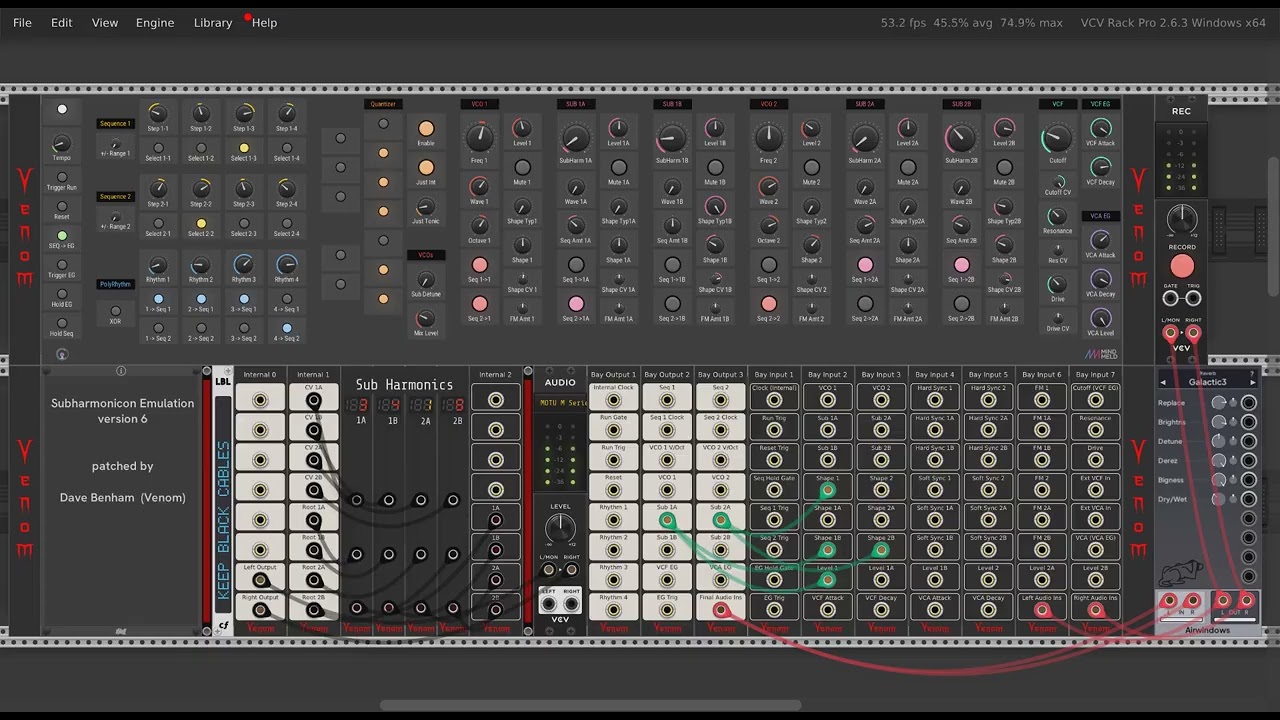This screenshot has height=720, width=1280.
Task: Click the Freq 1 knob on VCO 1
Action: [x=479, y=138]
